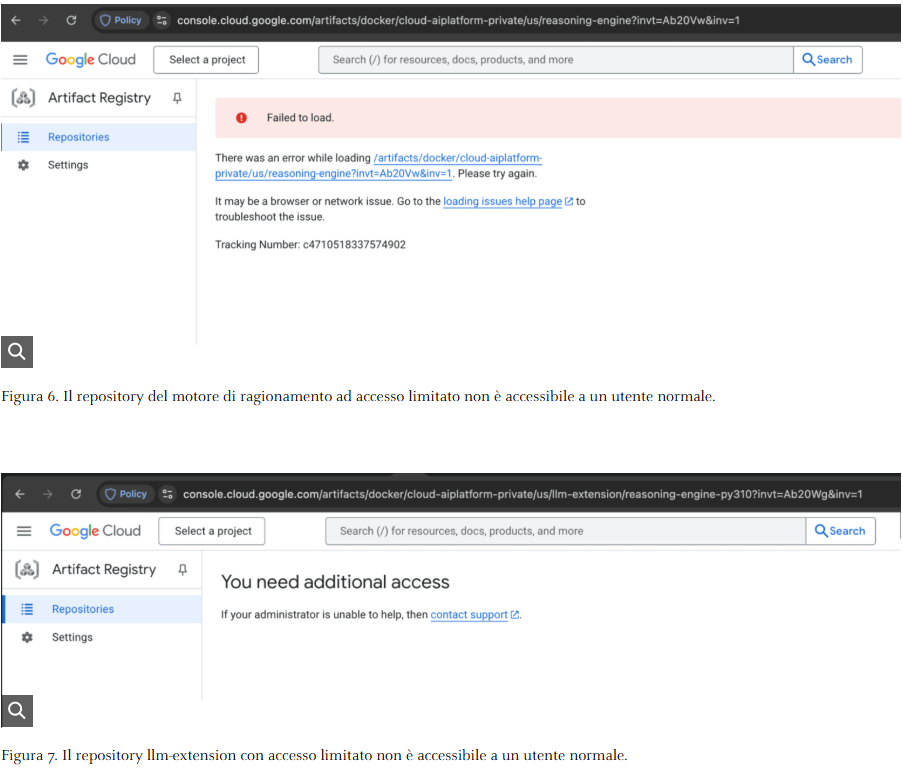Open 'Select a project' picker in lower console
The height and width of the screenshot is (771, 903).
click(x=213, y=531)
